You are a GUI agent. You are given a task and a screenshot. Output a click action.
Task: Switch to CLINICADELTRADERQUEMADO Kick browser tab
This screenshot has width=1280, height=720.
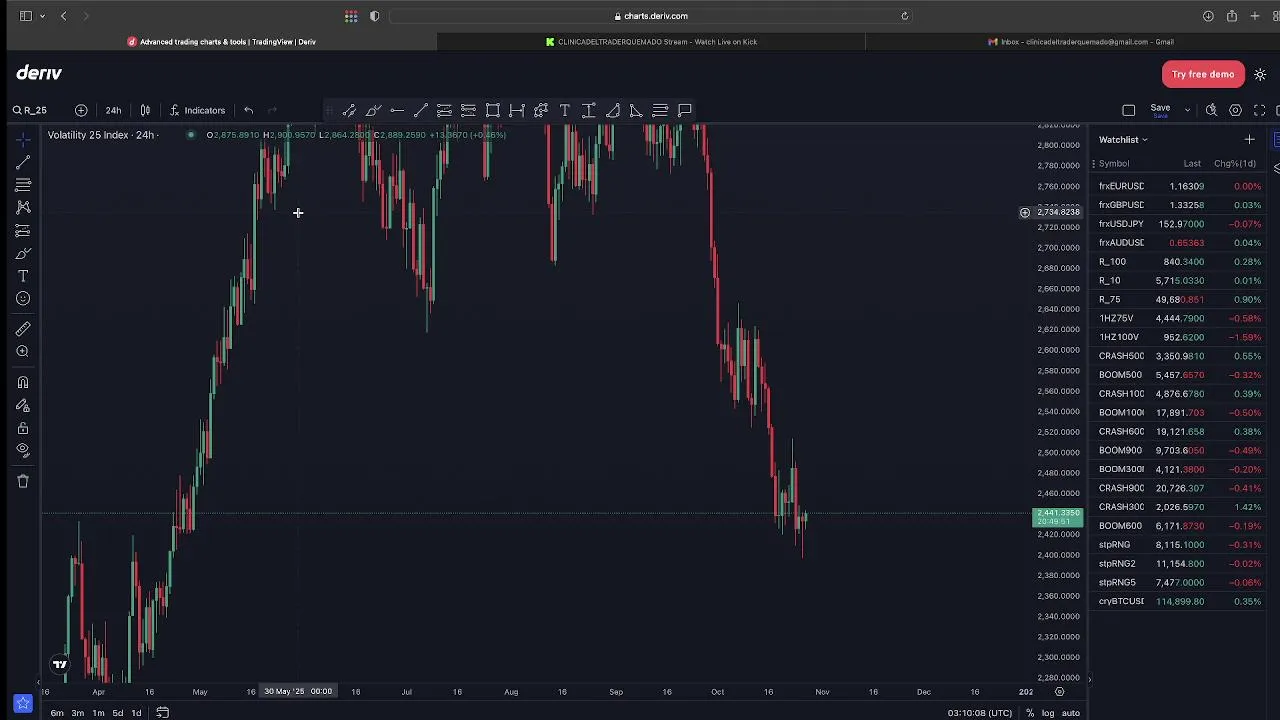(x=651, y=42)
